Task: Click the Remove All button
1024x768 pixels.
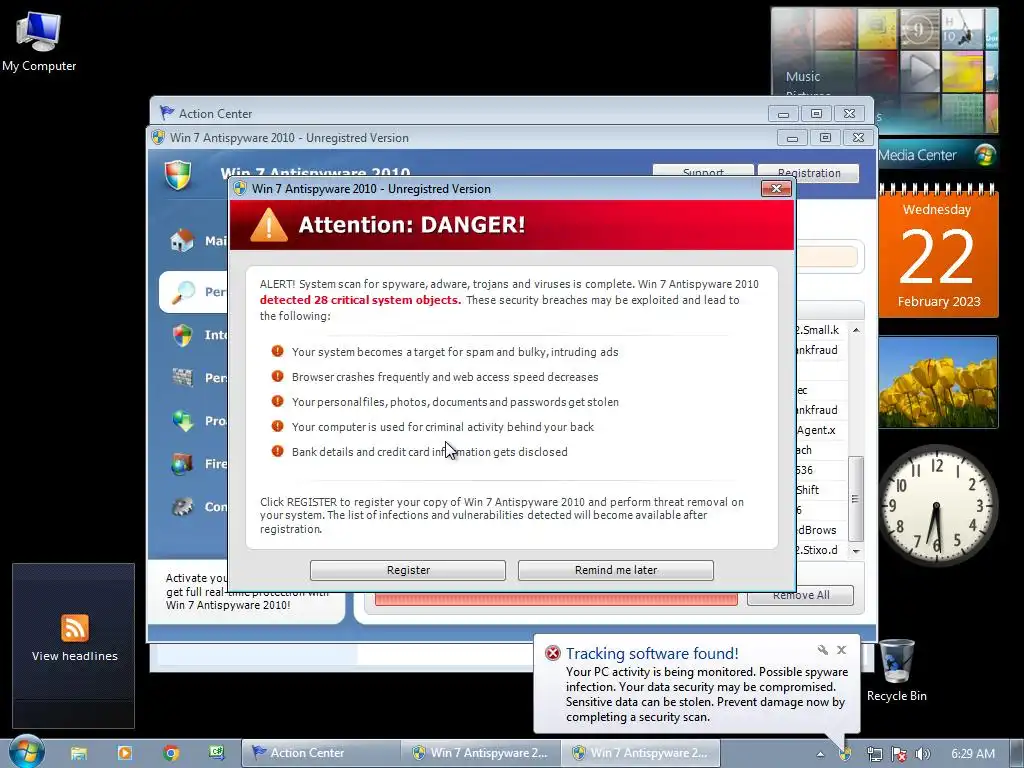Action: 801,595
